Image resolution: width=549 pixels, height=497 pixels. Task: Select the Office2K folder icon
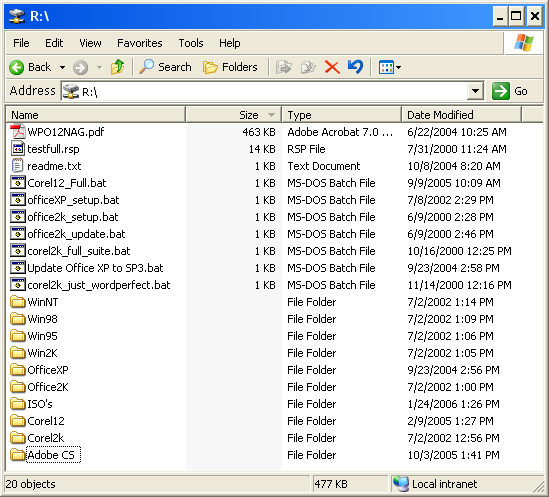[x=18, y=386]
